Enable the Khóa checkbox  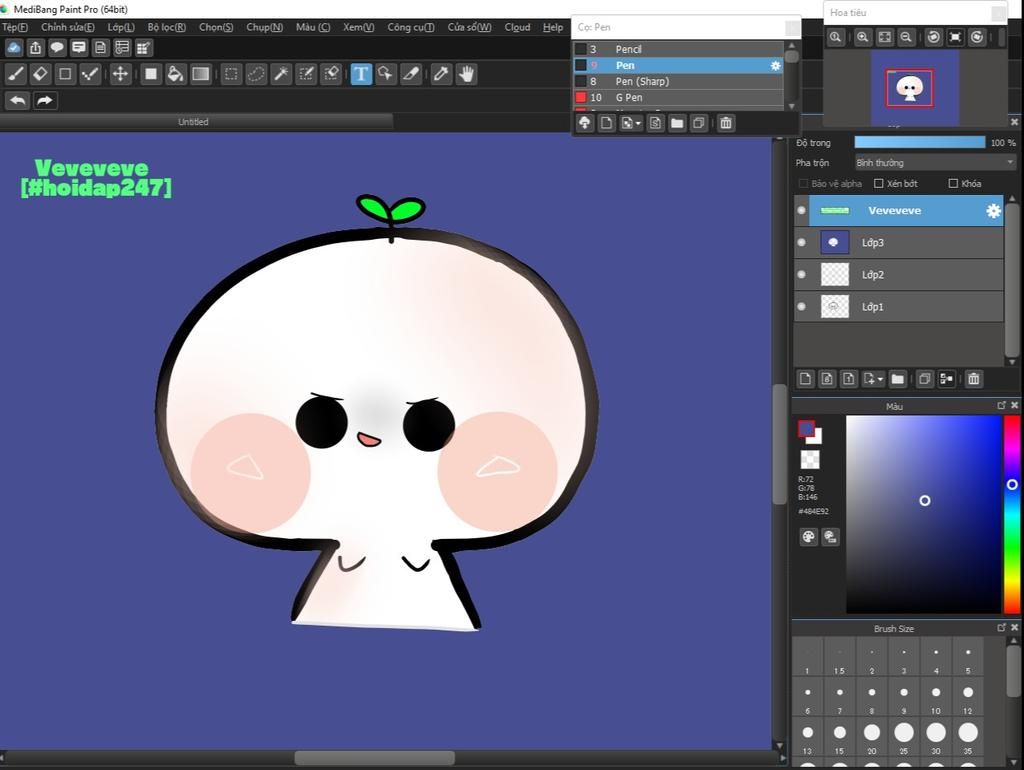point(953,184)
